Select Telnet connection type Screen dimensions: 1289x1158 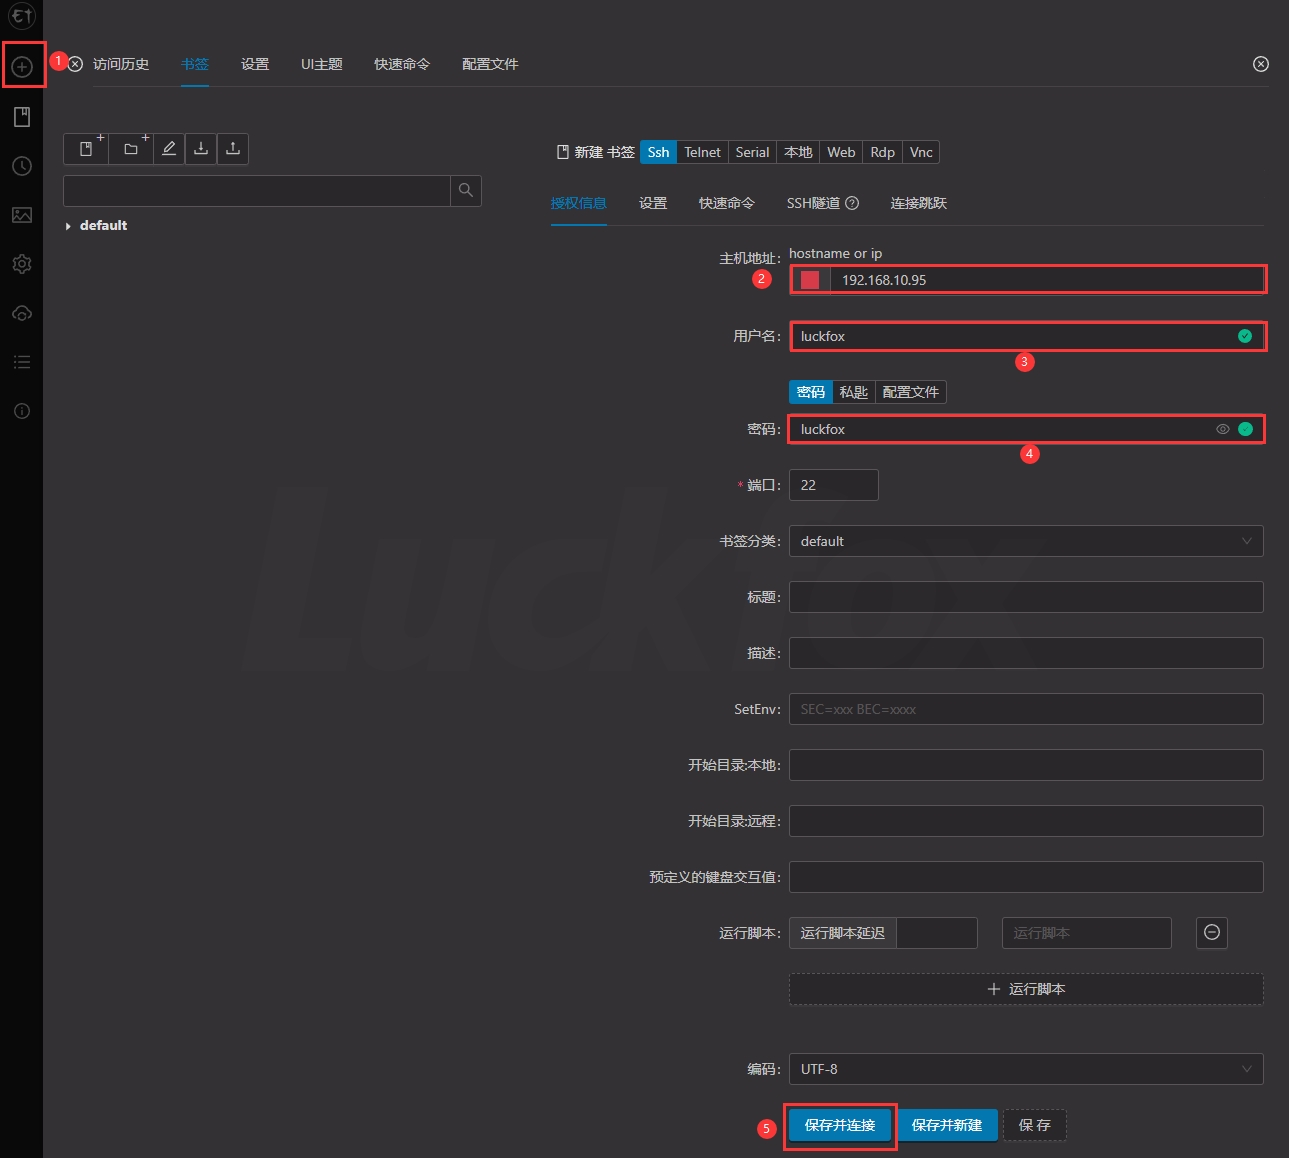(702, 152)
